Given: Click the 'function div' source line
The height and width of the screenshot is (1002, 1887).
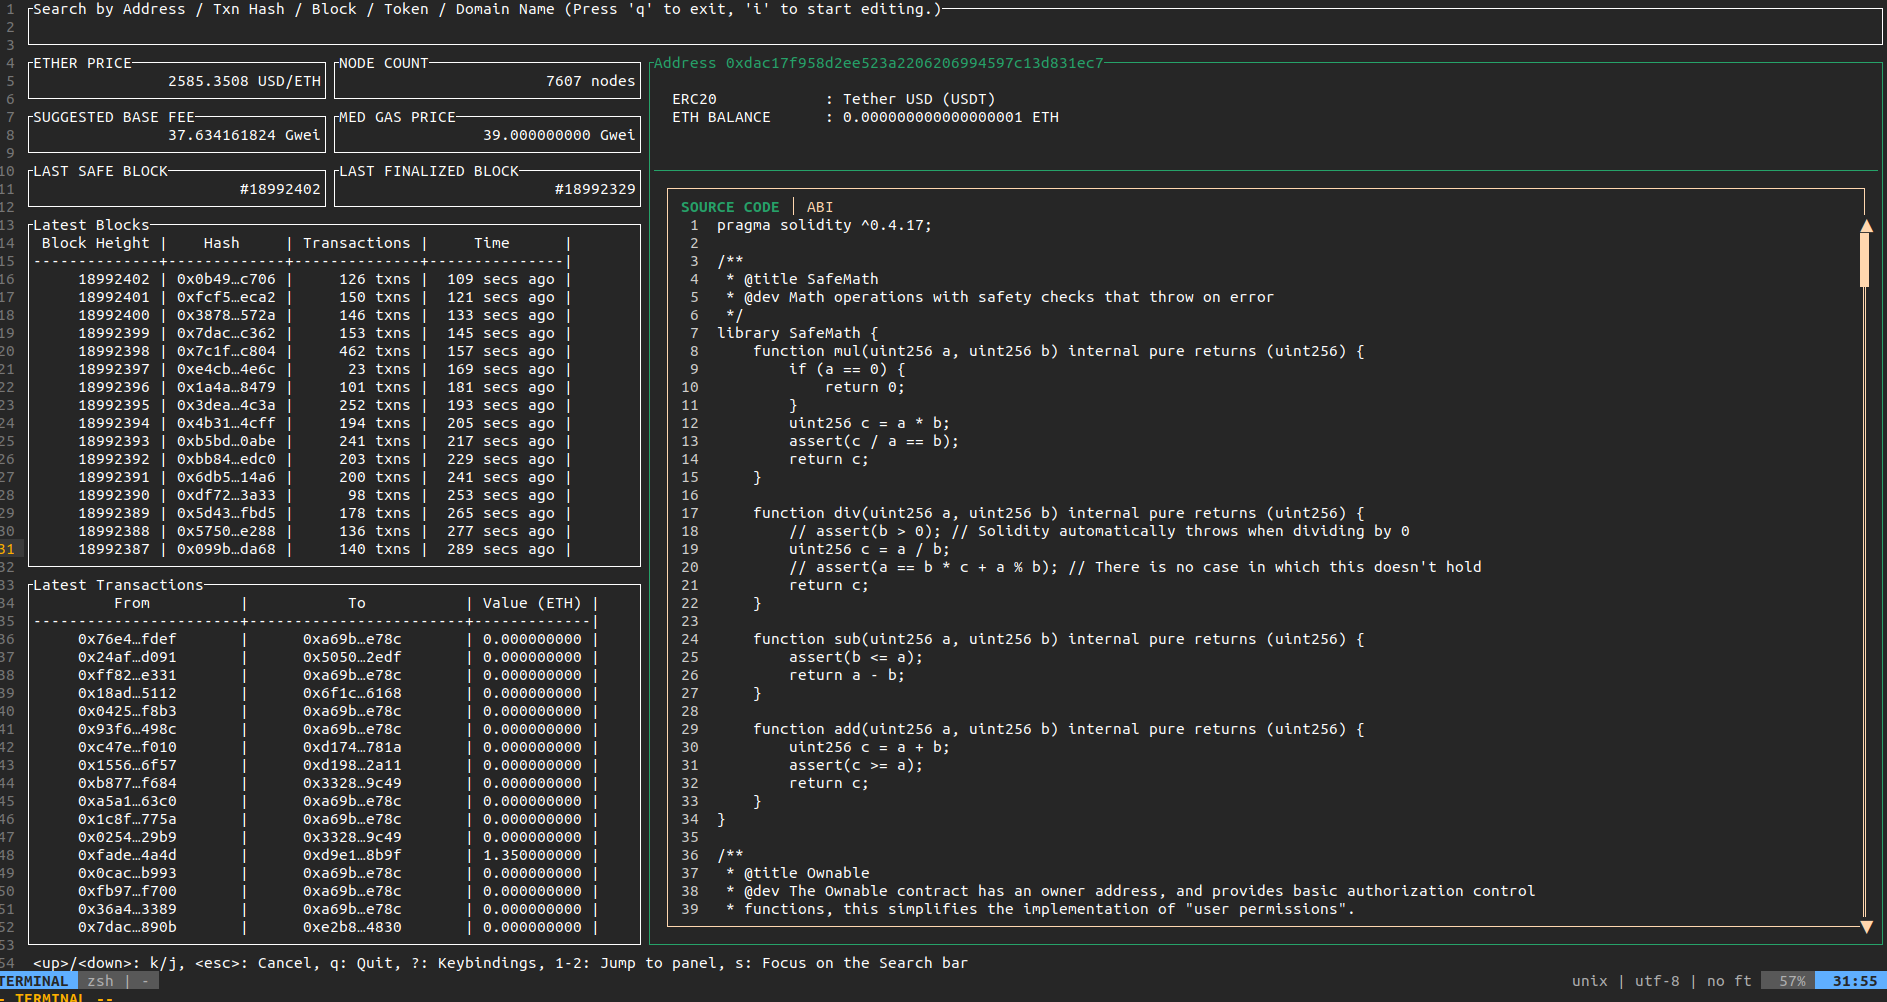Looking at the screenshot, I should (x=1059, y=513).
